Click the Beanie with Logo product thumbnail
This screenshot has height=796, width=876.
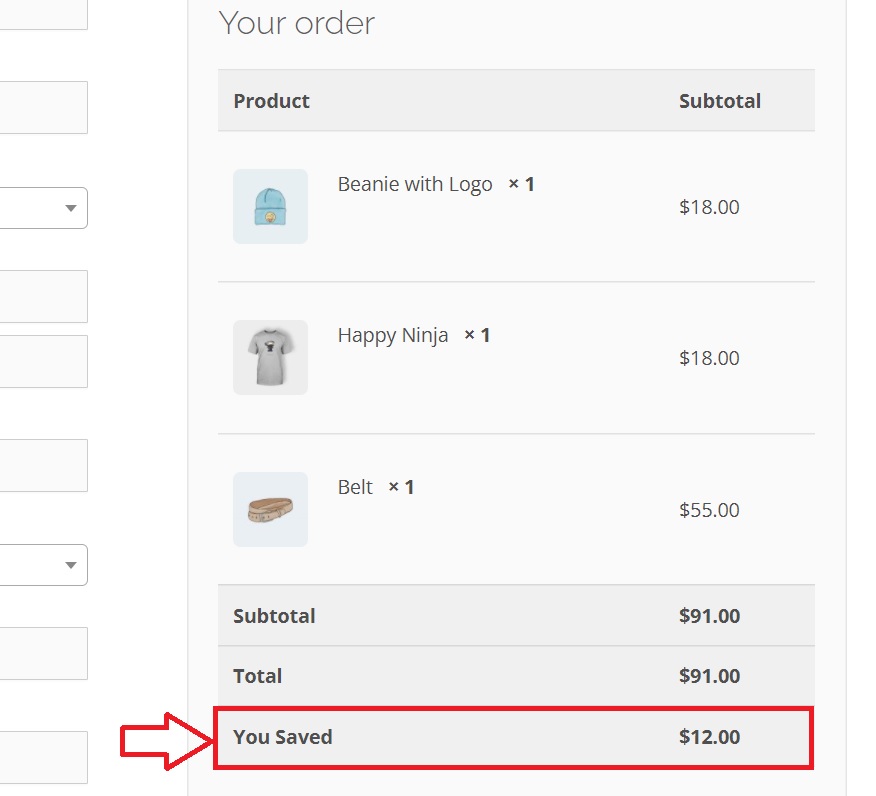pos(270,206)
